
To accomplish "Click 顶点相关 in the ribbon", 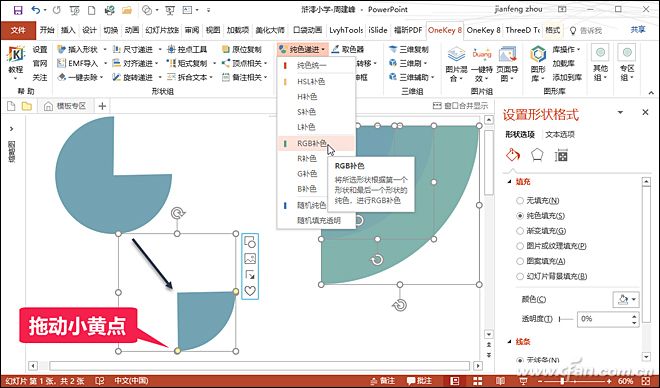I will tap(242, 64).
